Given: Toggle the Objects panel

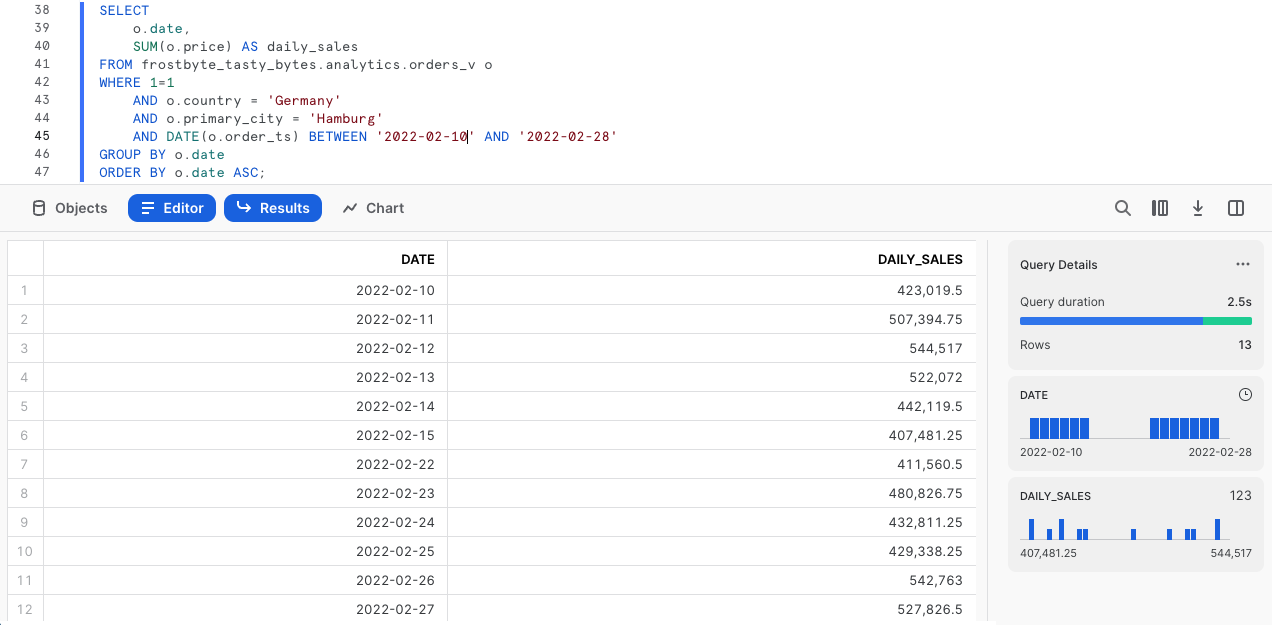Looking at the screenshot, I should pos(70,208).
